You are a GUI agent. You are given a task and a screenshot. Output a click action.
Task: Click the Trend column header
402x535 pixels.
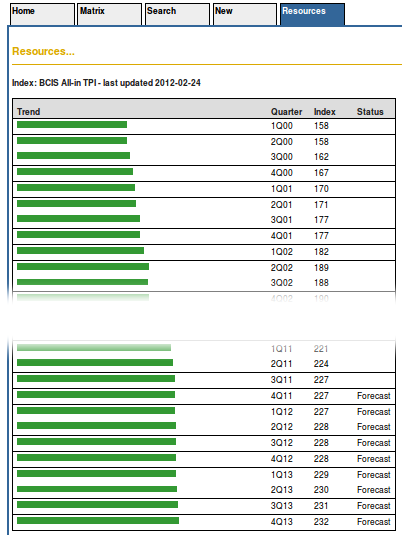[29, 112]
